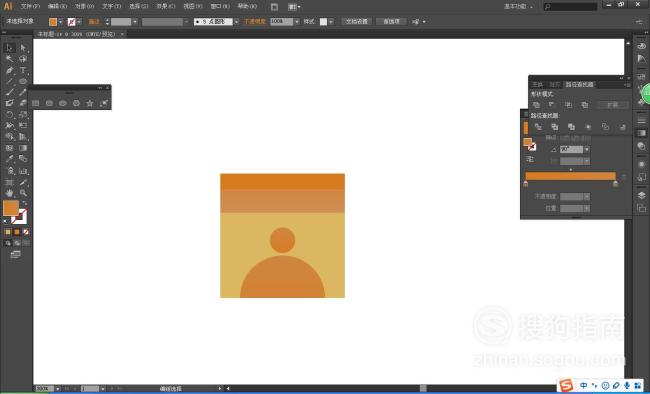The width and height of the screenshot is (650, 394).
Task: Click Trim pathfinder icon
Action: click(555, 127)
